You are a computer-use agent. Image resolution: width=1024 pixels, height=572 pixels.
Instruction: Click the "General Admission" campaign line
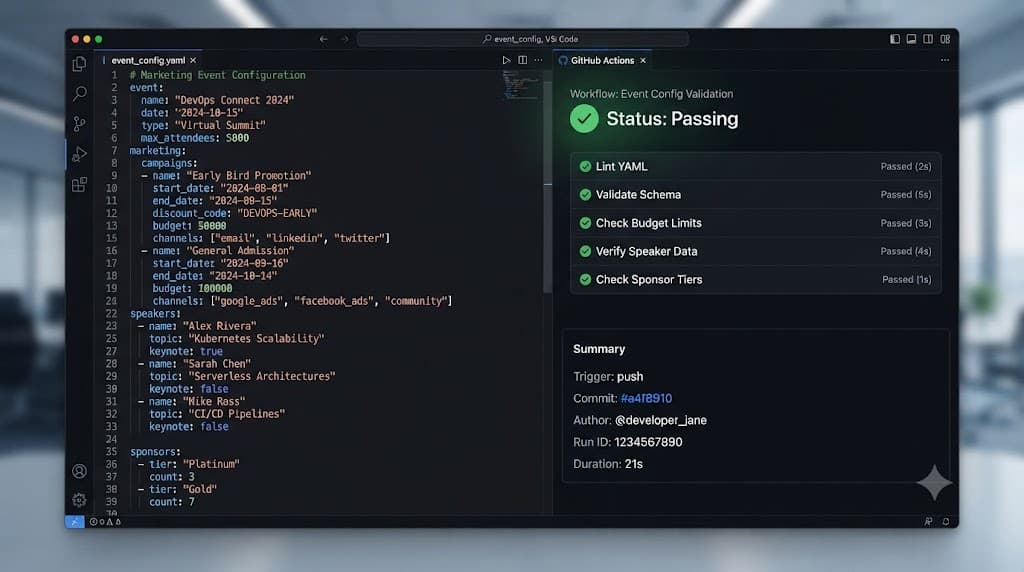point(217,251)
